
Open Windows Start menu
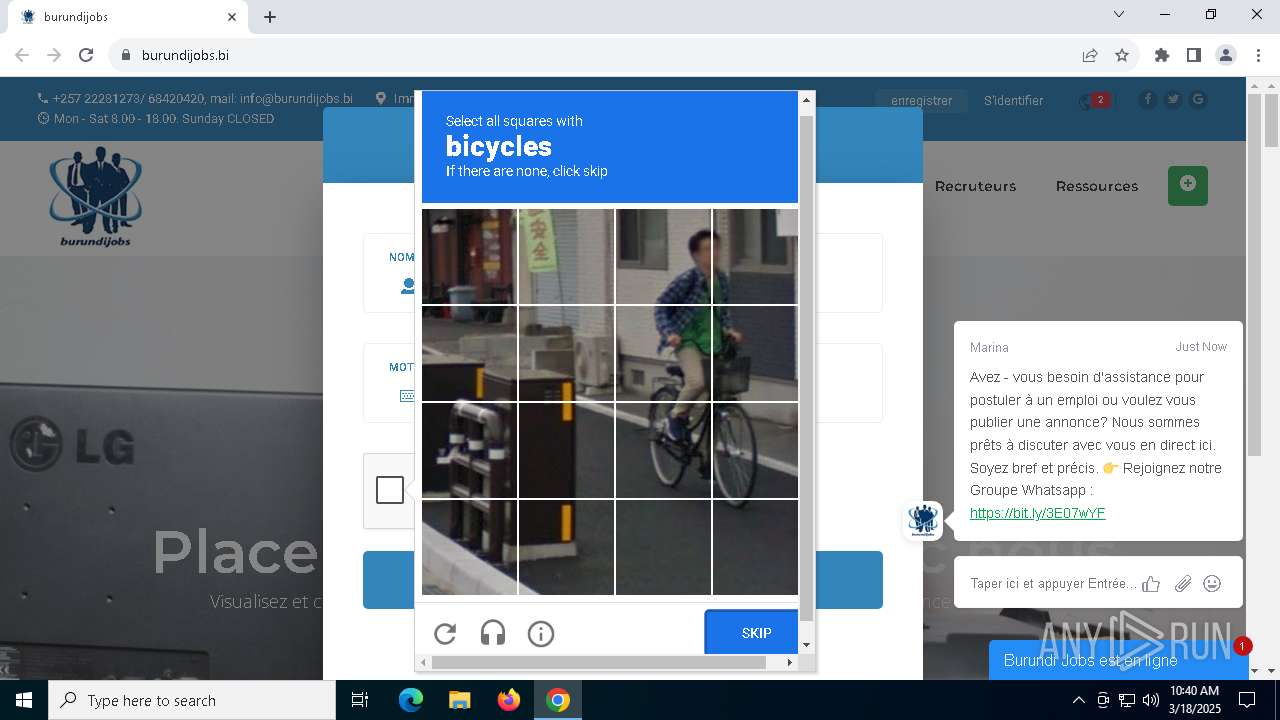coord(24,700)
